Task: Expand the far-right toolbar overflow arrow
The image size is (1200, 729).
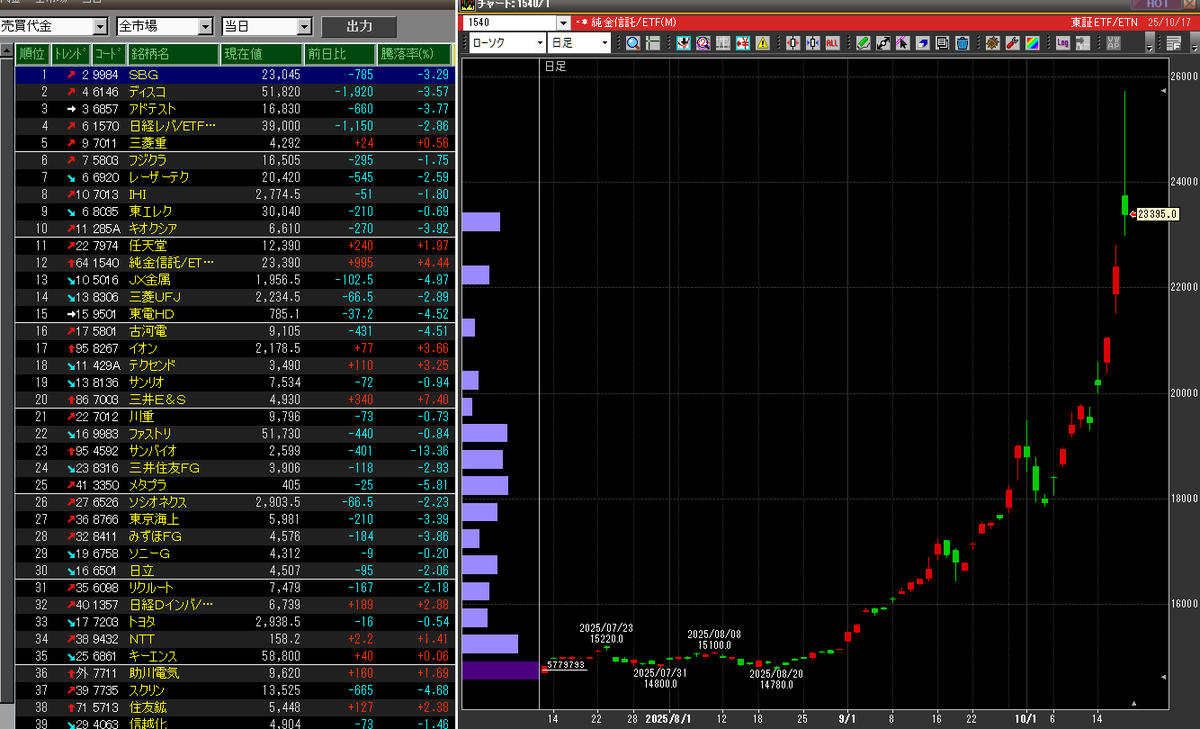Action: tap(1196, 43)
